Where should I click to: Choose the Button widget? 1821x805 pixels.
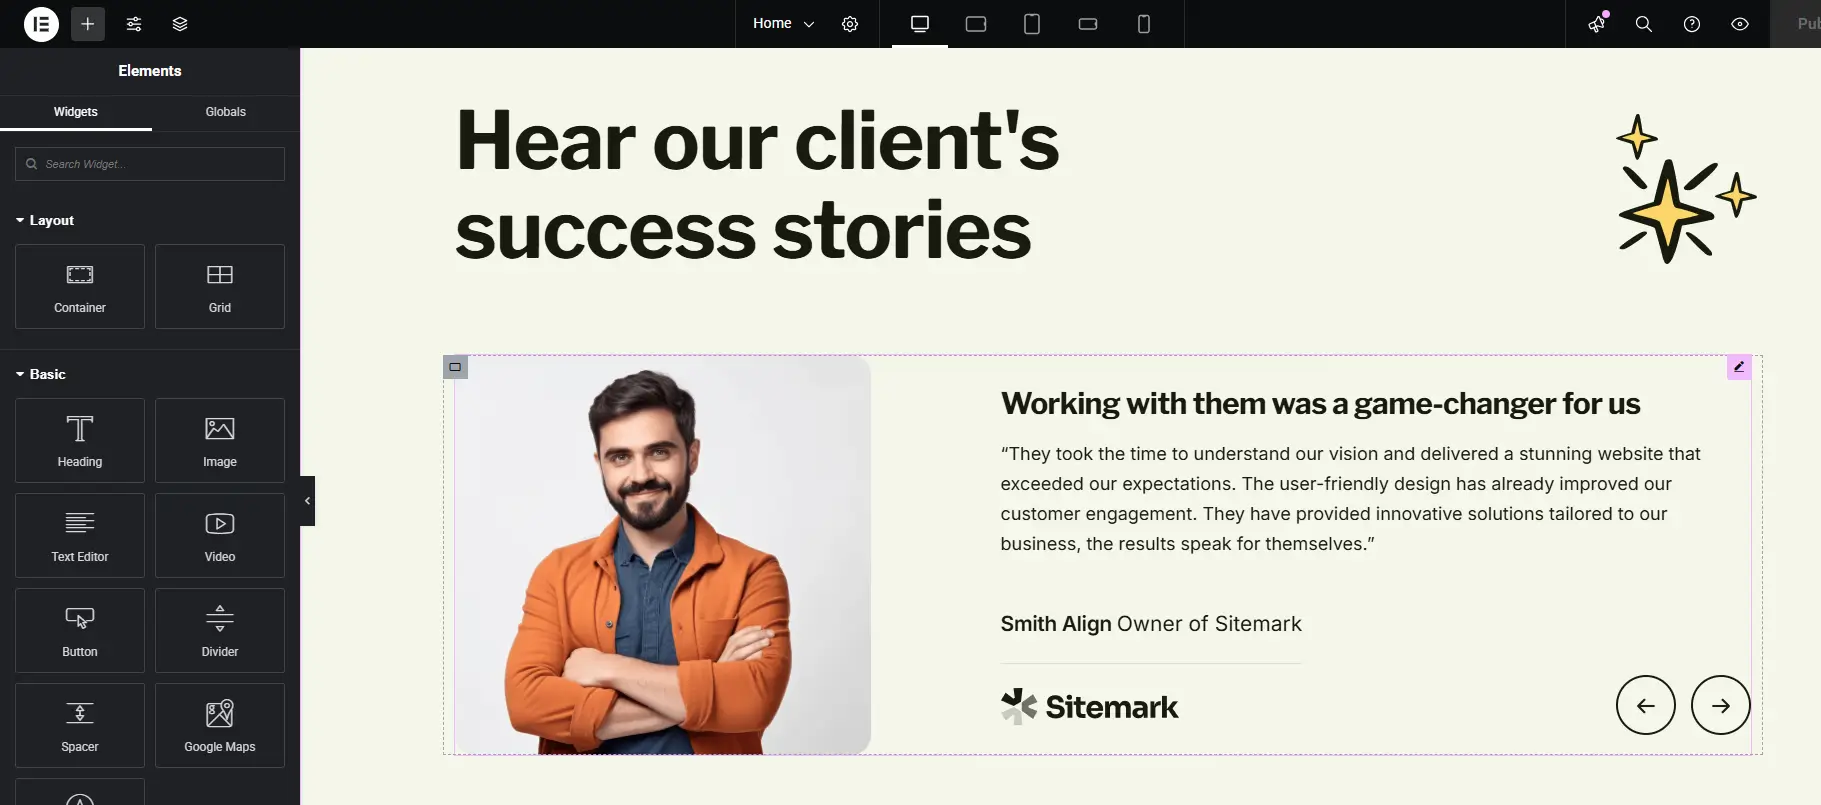(80, 630)
